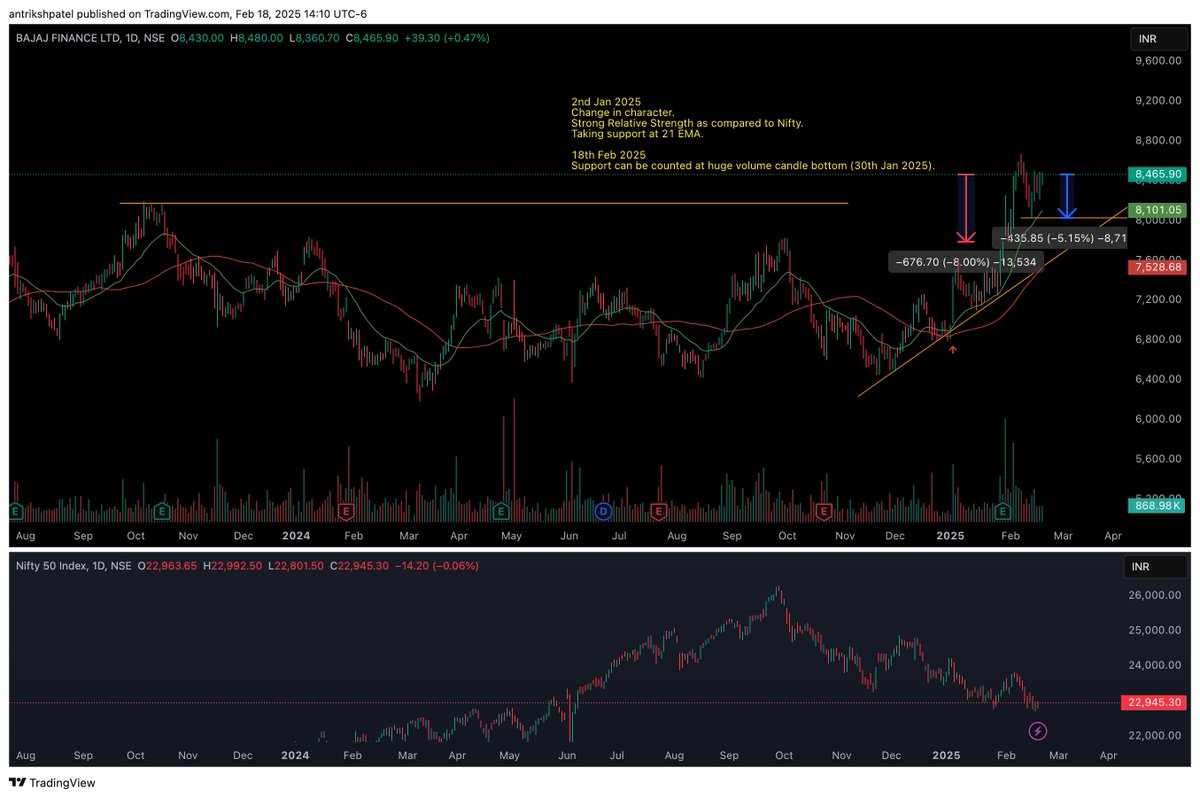Click the blue dividend D marker near Jul 2024
This screenshot has height=798, width=1200.
(x=603, y=511)
